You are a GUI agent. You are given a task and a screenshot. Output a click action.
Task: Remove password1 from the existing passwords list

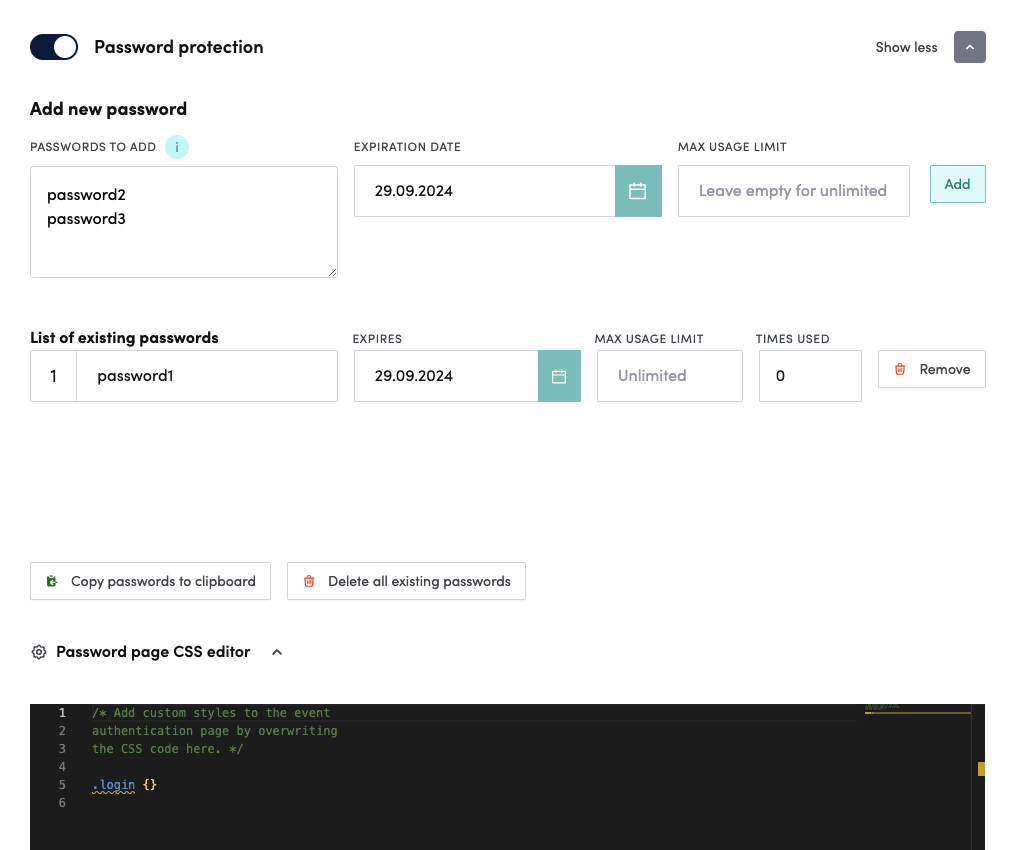(931, 369)
